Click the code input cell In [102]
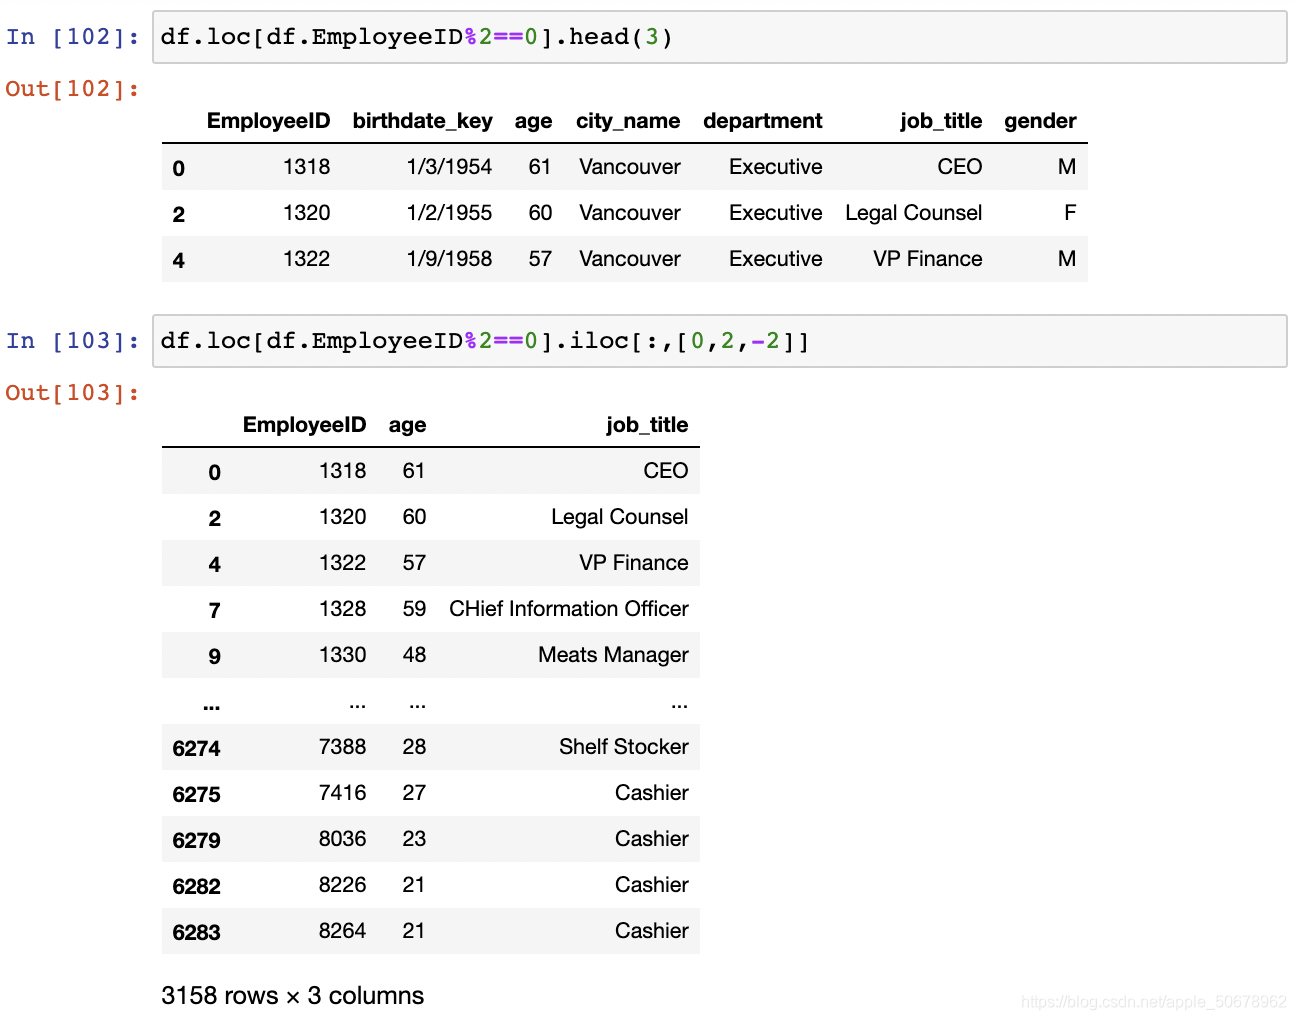The image size is (1296, 1020). coord(719,37)
